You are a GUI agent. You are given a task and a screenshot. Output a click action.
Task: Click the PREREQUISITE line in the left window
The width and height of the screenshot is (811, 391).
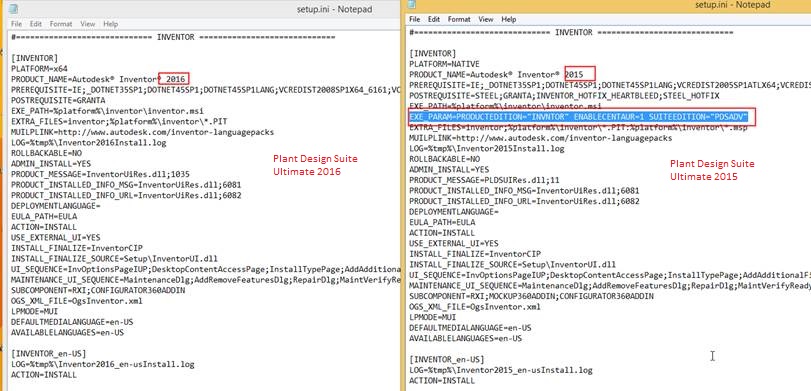[x=205, y=89]
